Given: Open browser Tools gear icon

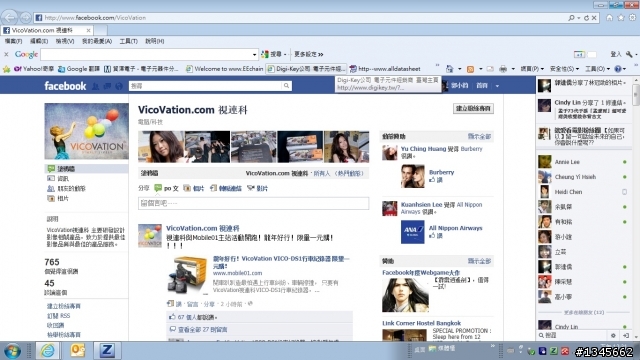Looking at the screenshot, I should click(632, 18).
